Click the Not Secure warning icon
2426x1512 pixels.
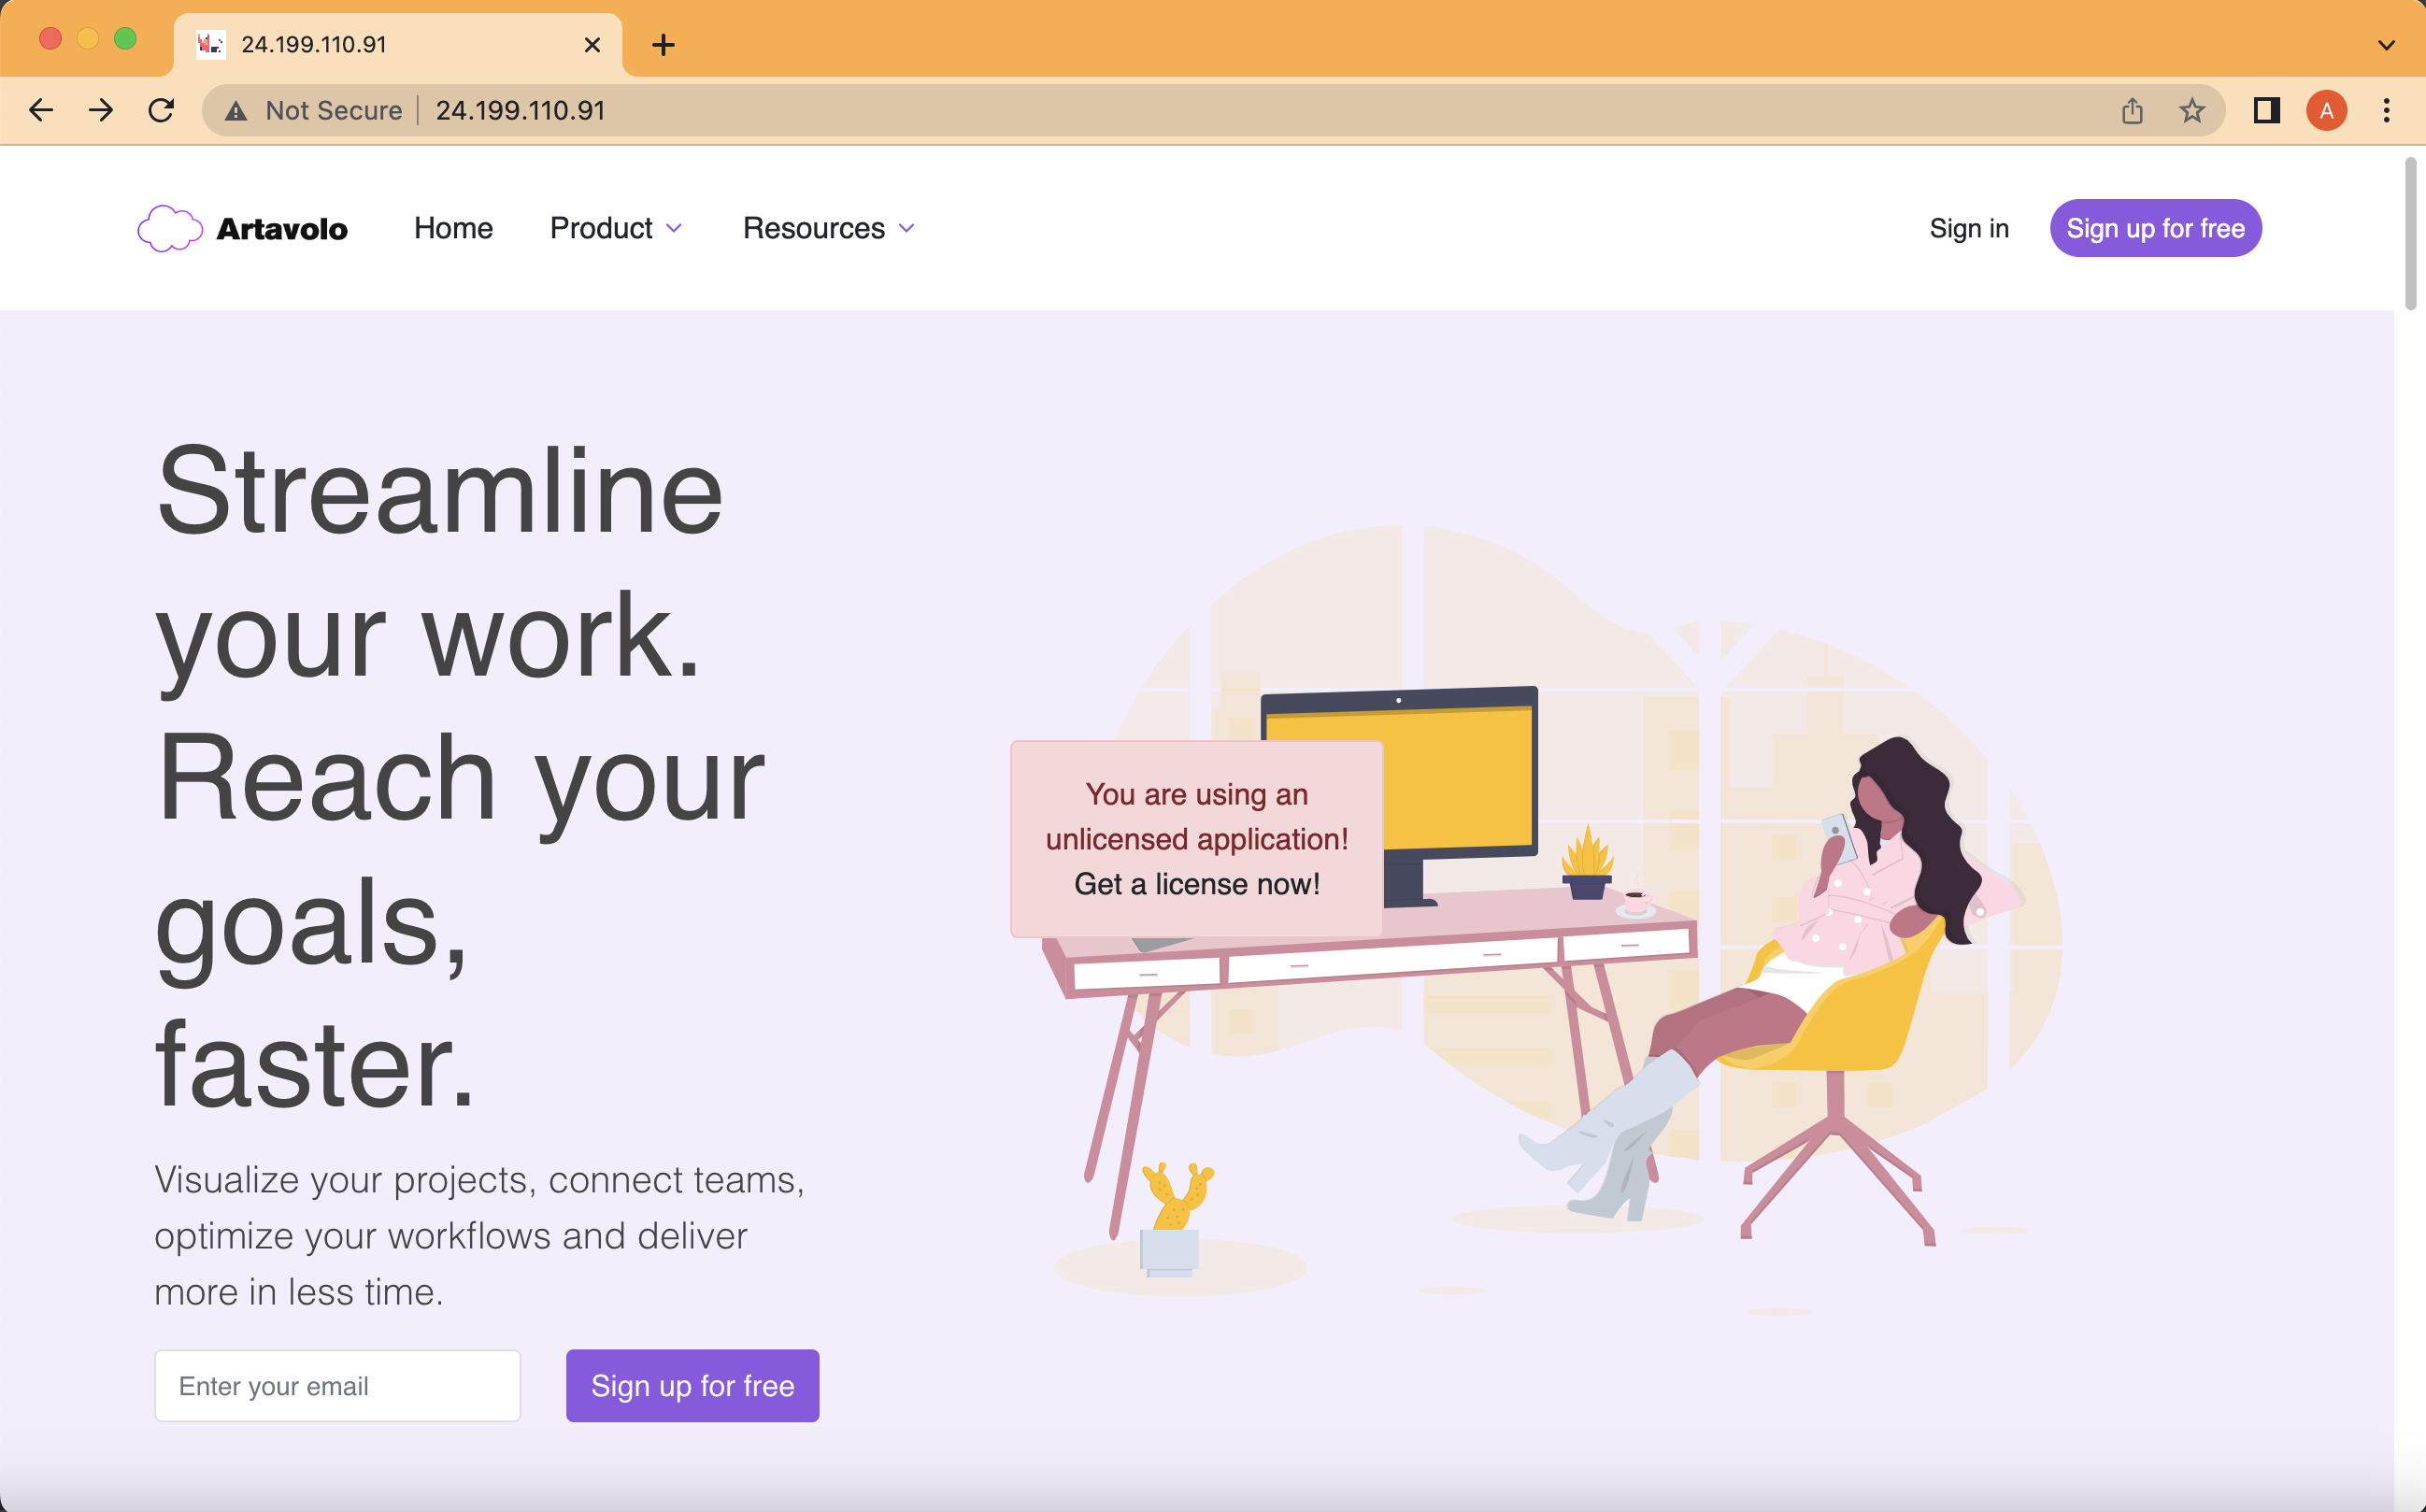tap(236, 111)
